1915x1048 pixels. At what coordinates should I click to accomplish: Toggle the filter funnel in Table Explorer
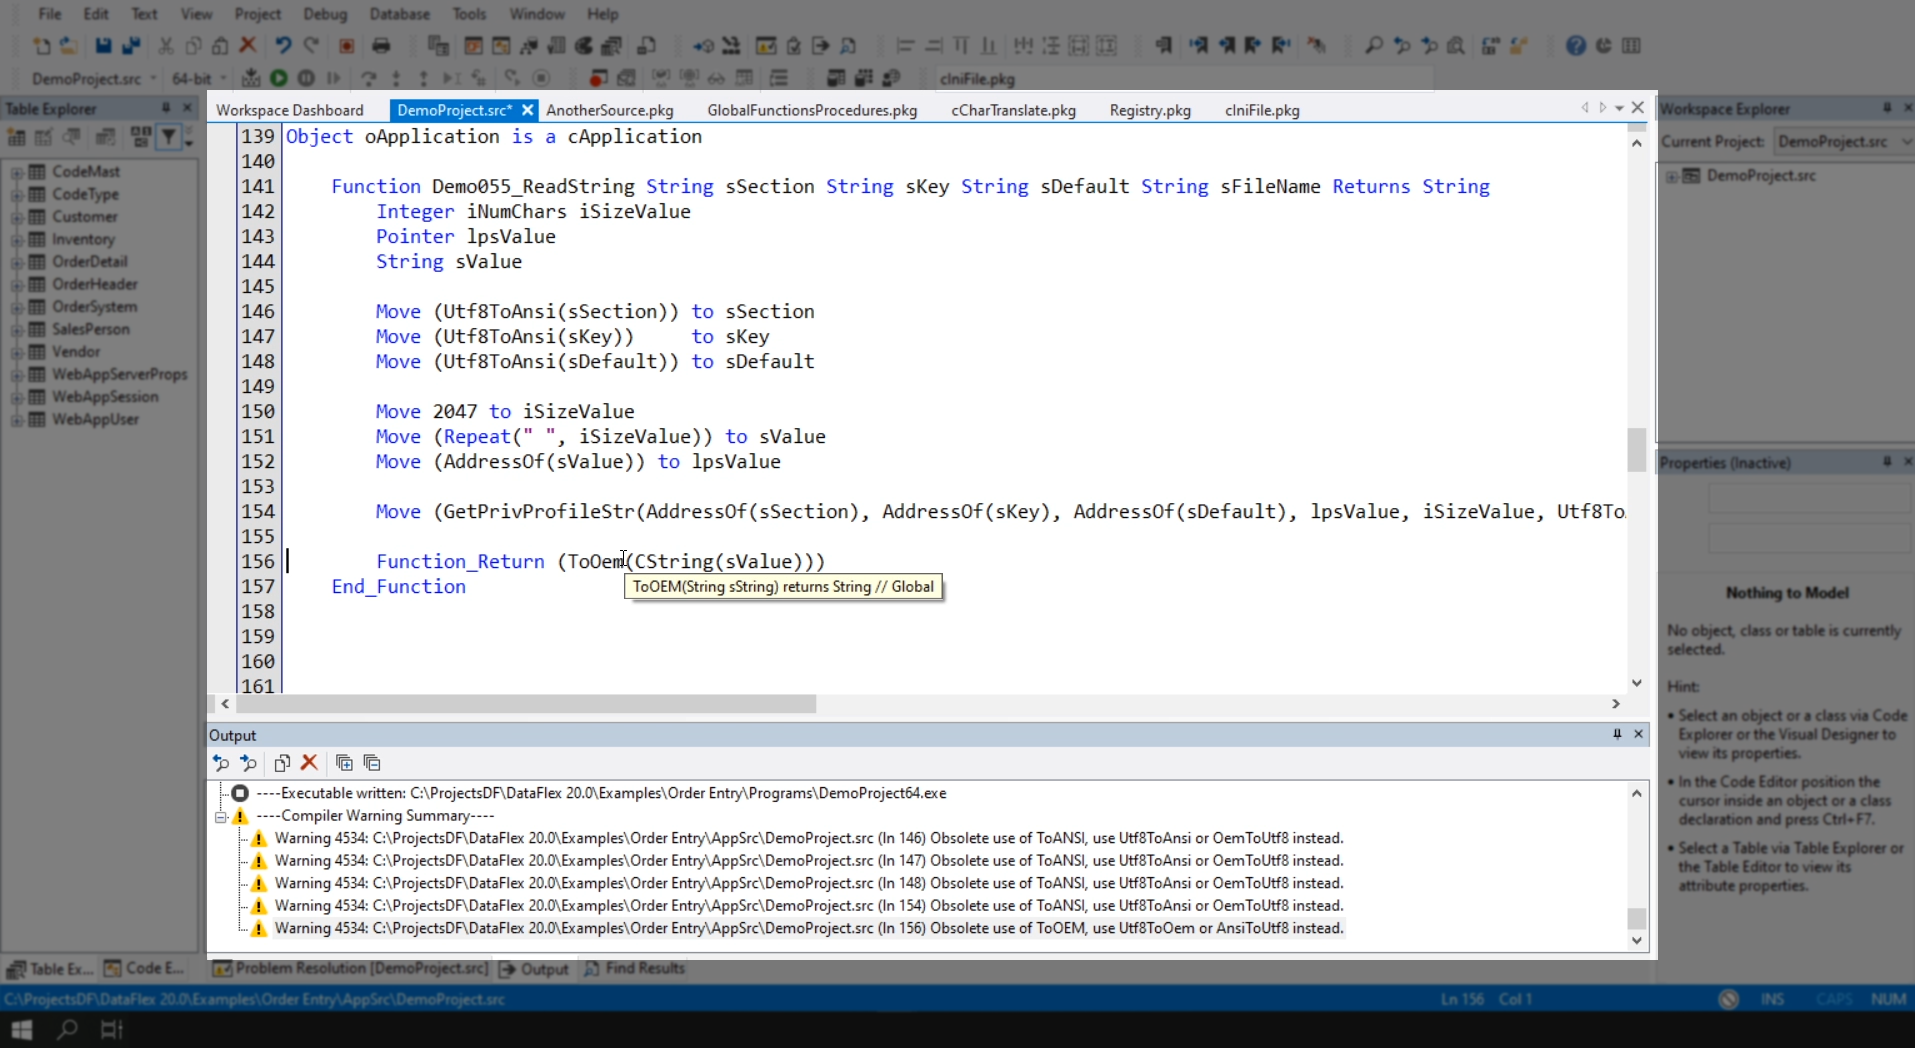(x=169, y=137)
